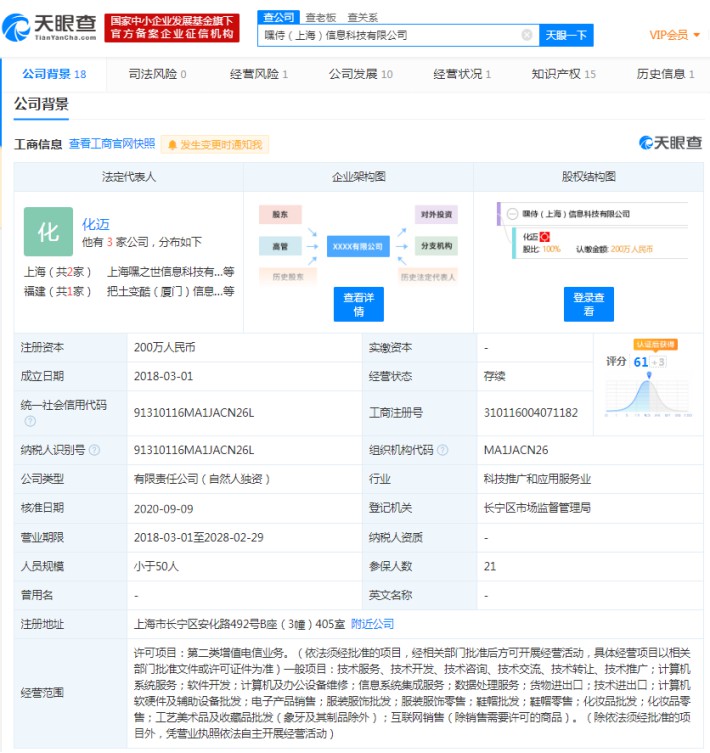Screen dimensions: 710x753
Task: Click the 国家中小企业发展基金旗下 red banner
Action: point(172,27)
